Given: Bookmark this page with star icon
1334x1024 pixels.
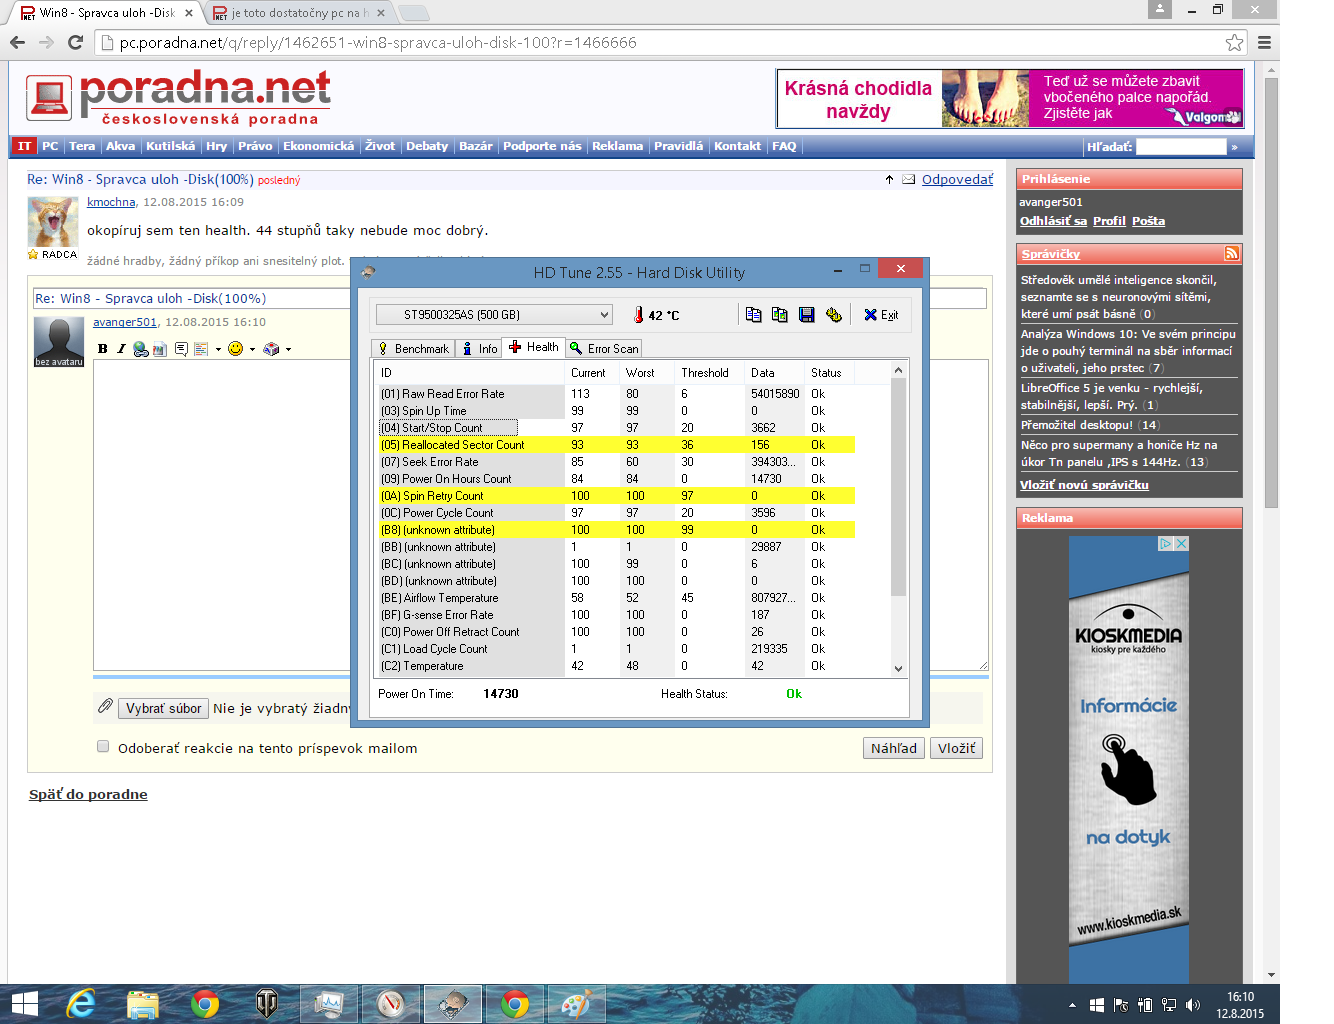Looking at the screenshot, I should point(1235,42).
